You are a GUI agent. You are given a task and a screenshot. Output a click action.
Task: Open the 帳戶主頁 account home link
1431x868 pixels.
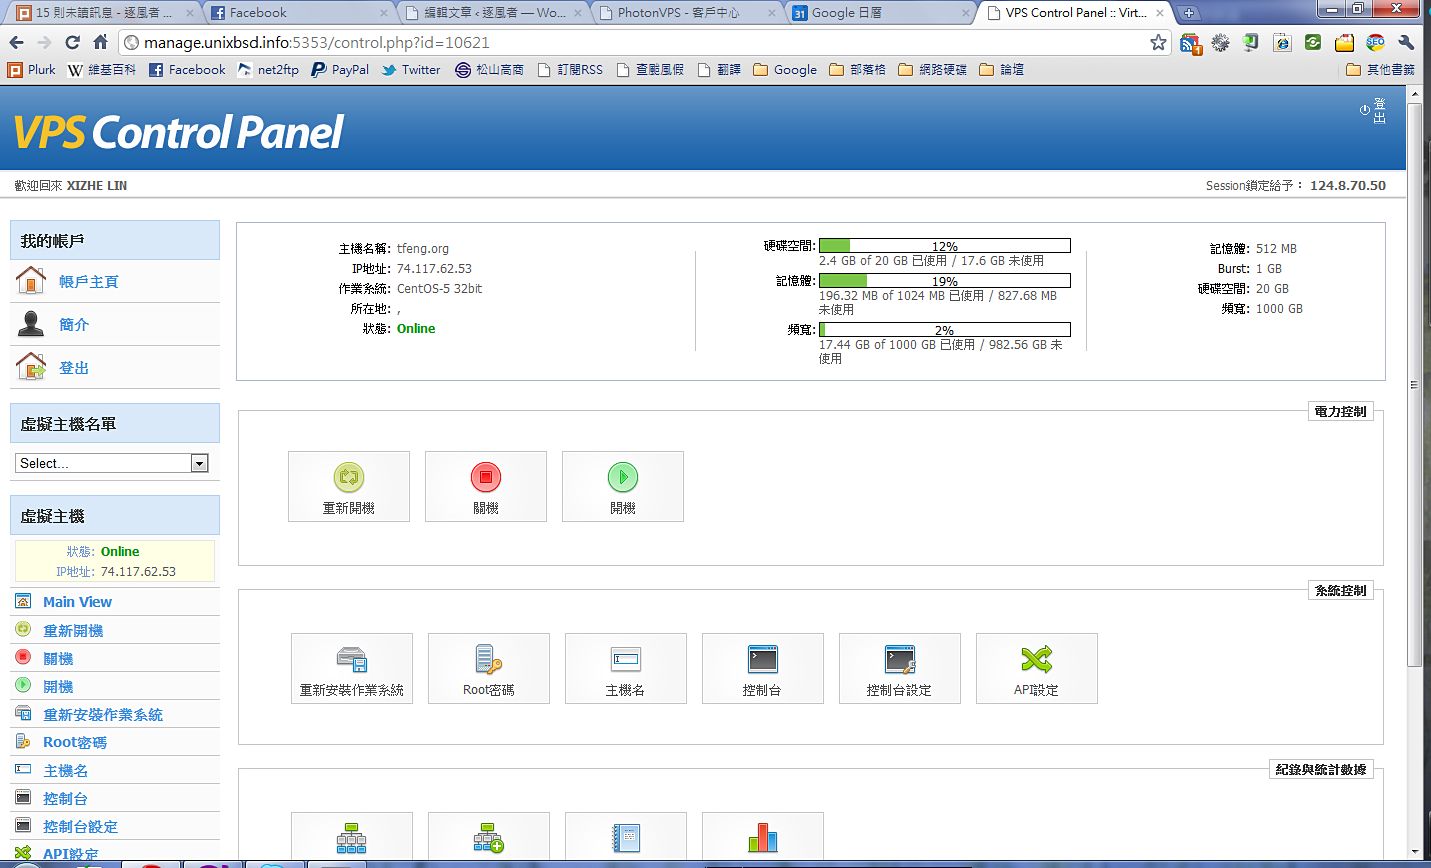click(x=89, y=282)
